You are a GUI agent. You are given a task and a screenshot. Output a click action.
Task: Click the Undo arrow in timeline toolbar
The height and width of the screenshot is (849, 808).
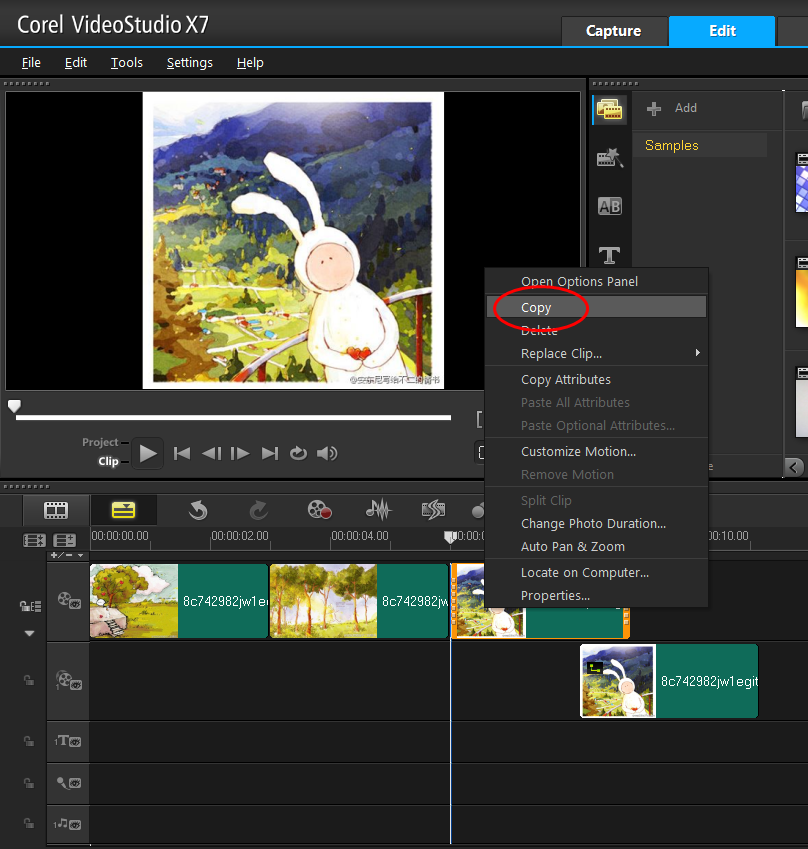(x=198, y=510)
